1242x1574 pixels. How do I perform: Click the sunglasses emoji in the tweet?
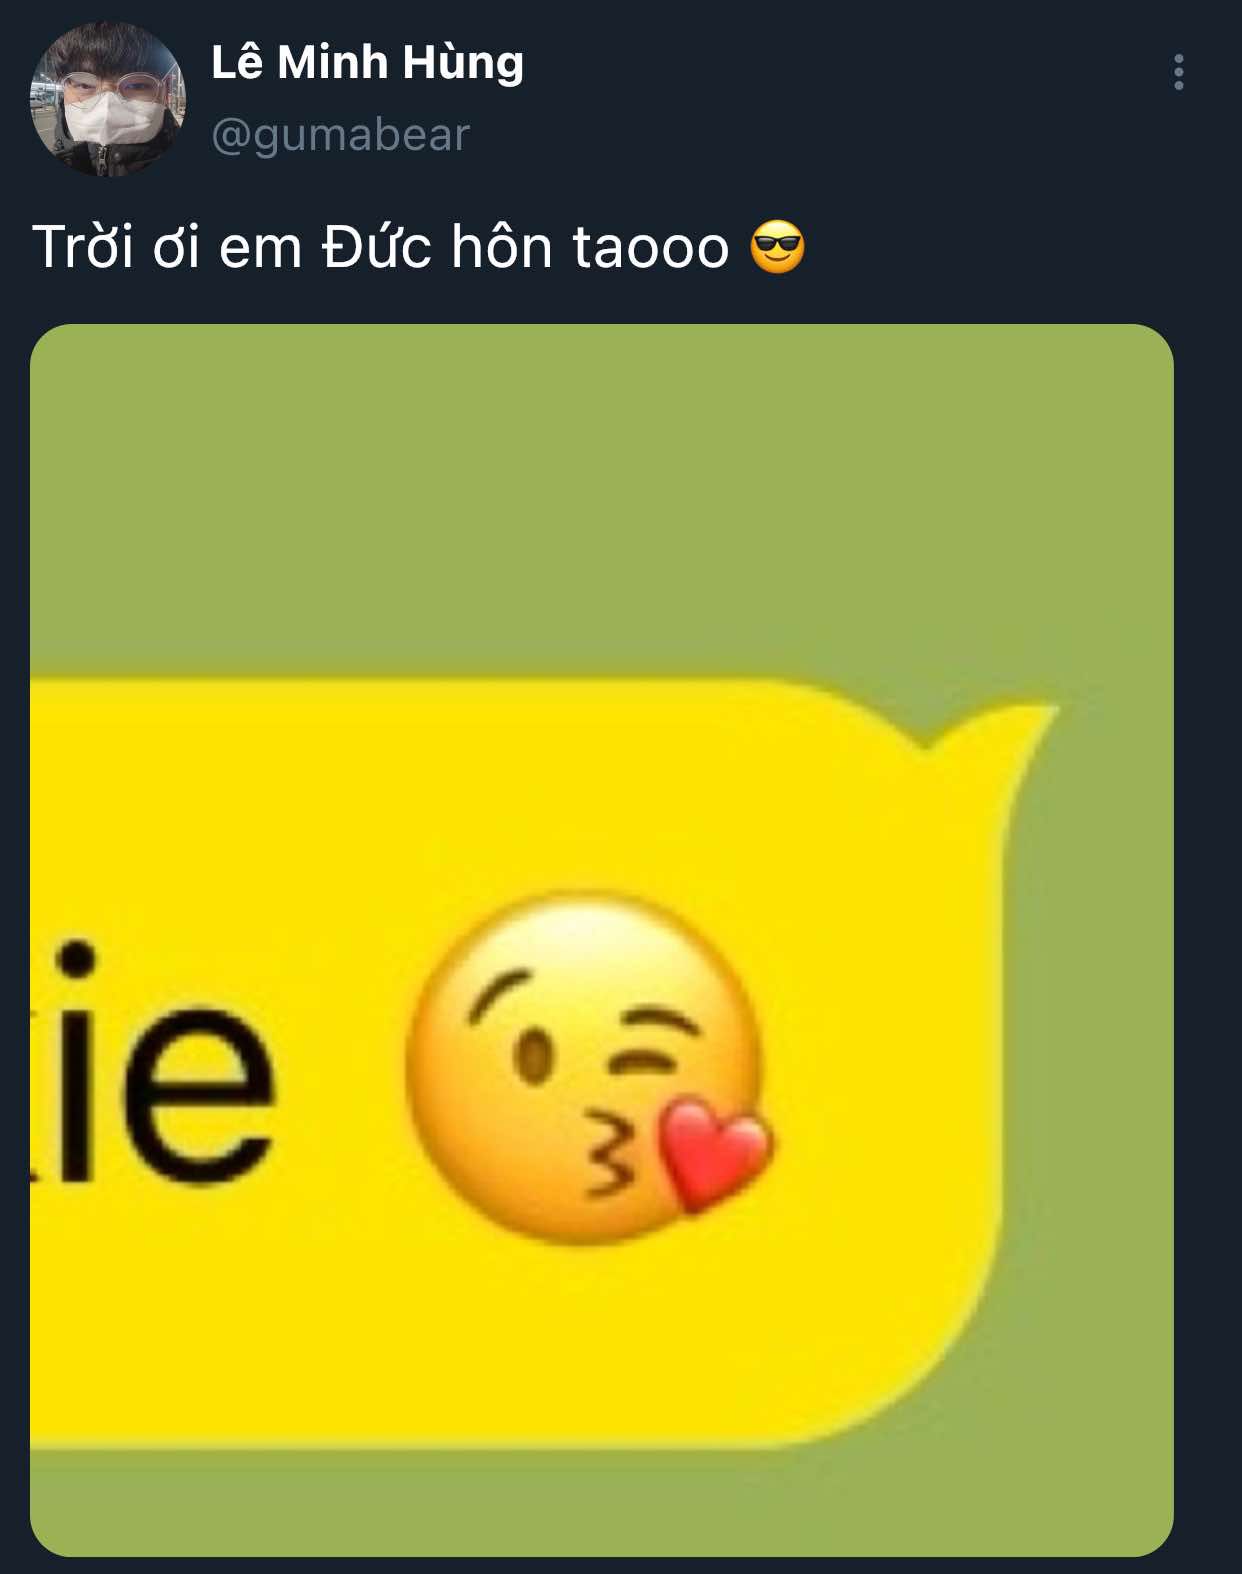tap(778, 248)
